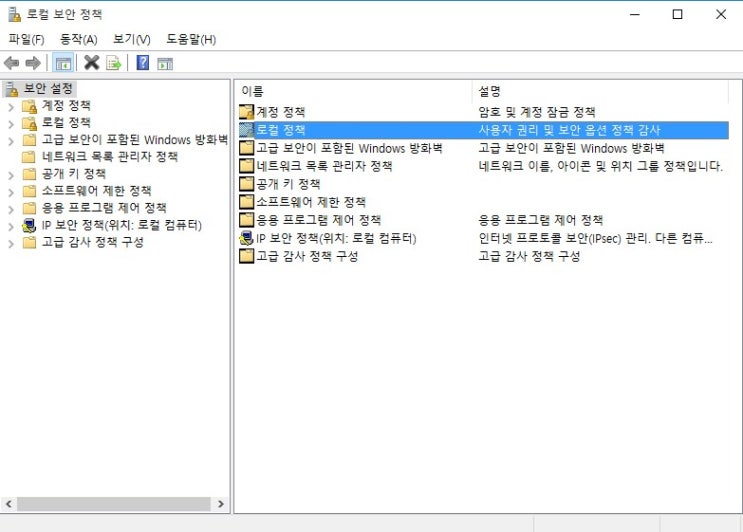The width and height of the screenshot is (743, 532).
Task: Expand the 고급 보안이 포함된 Windows 방화벽 node
Action: coord(11,142)
